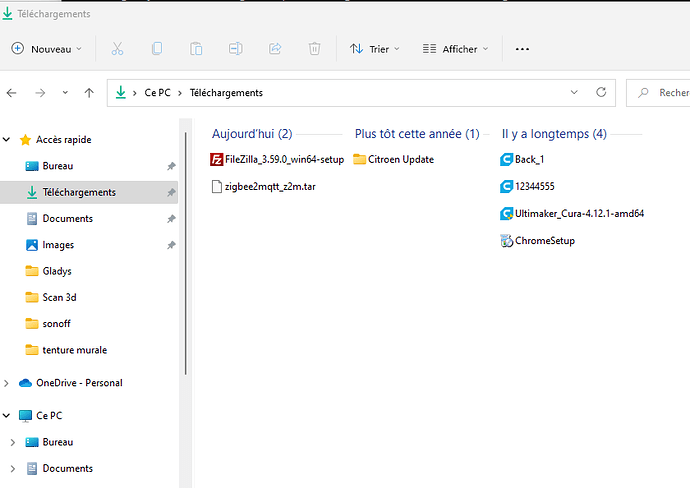The height and width of the screenshot is (488, 690).
Task: Open the FileZilla_3.59.0_win64-setup file
Action: tap(284, 159)
